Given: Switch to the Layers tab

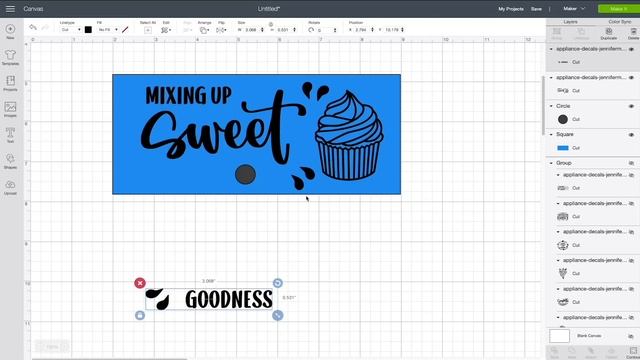Looking at the screenshot, I should (570, 22).
